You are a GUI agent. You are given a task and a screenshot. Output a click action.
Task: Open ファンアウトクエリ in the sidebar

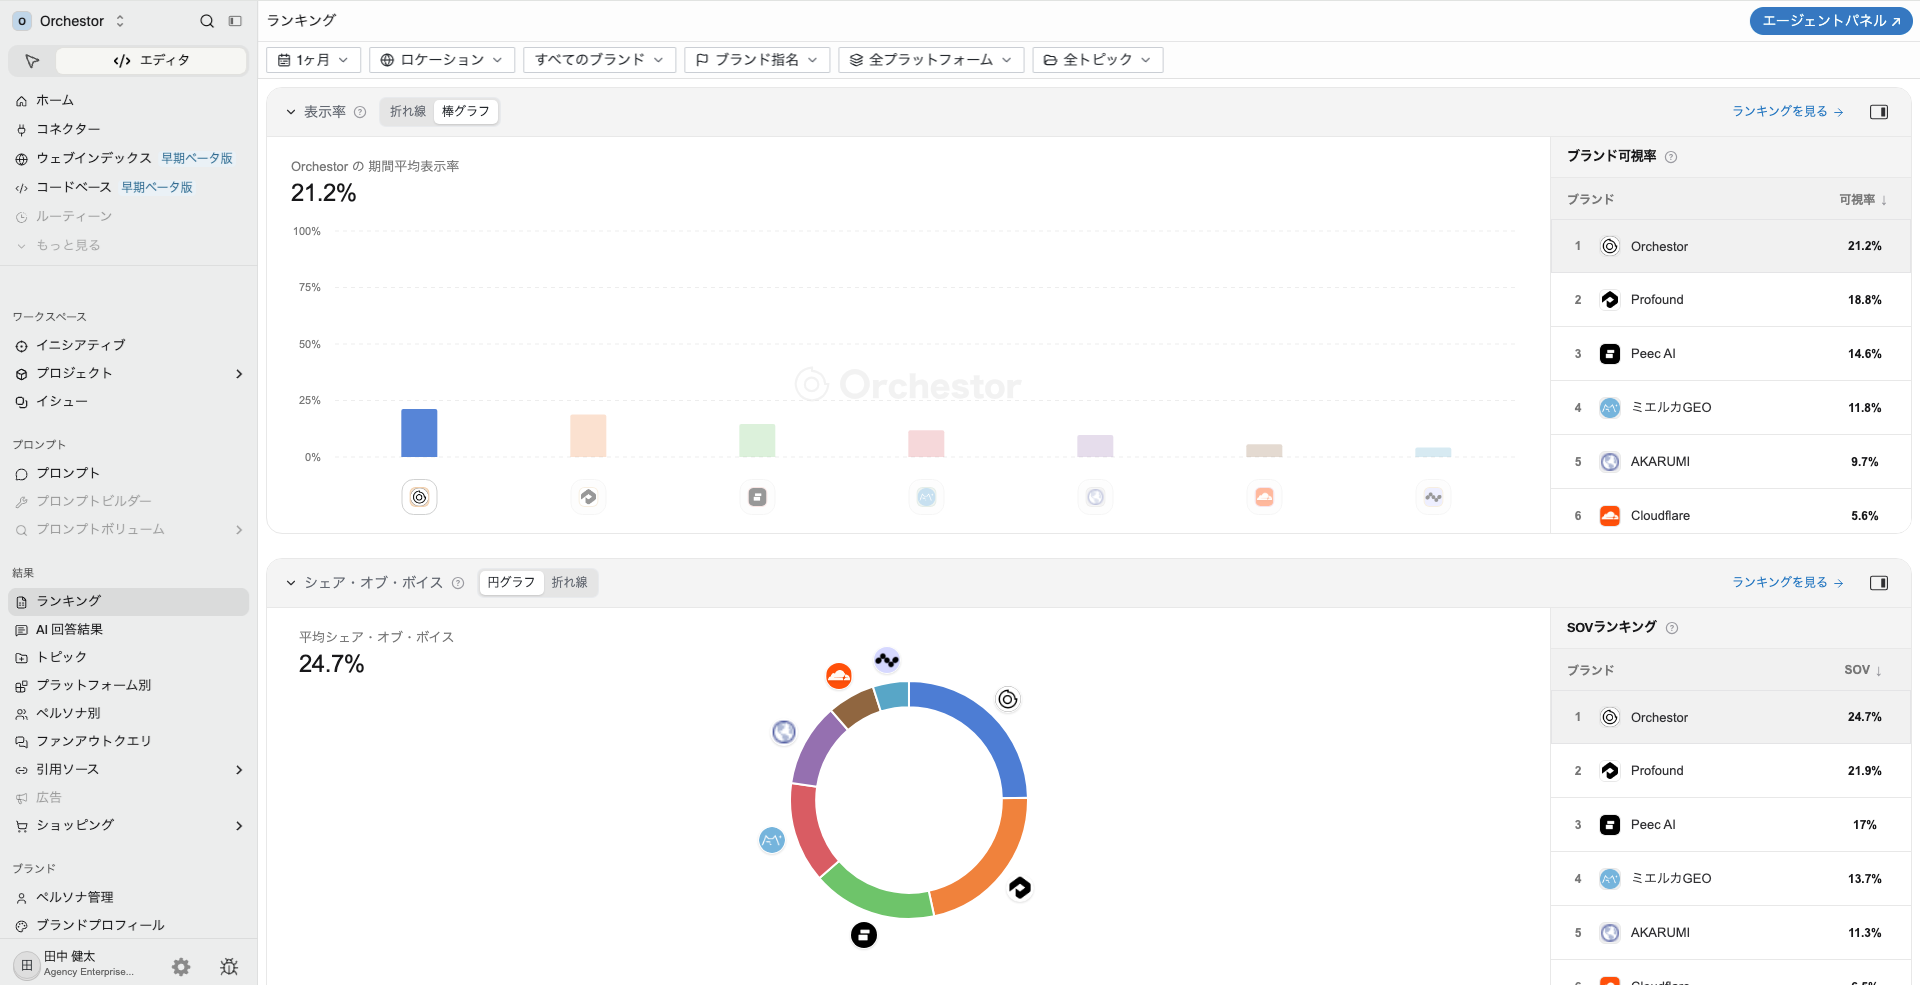pos(128,742)
